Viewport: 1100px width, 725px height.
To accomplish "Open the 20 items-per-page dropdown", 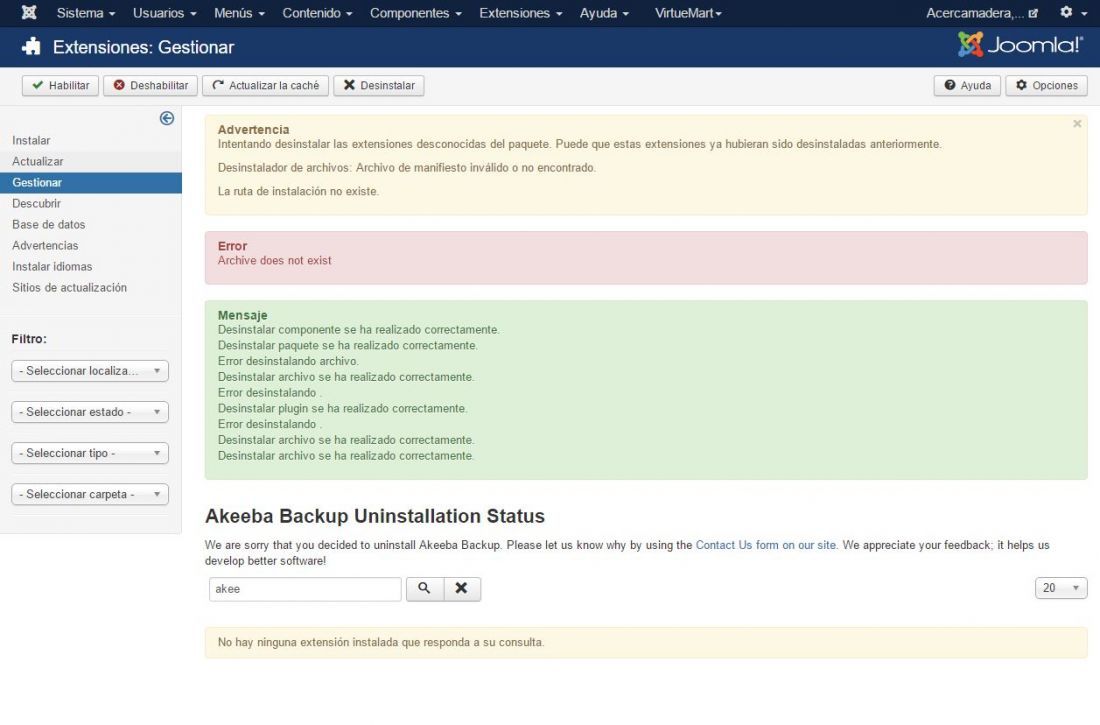I will pos(1061,588).
